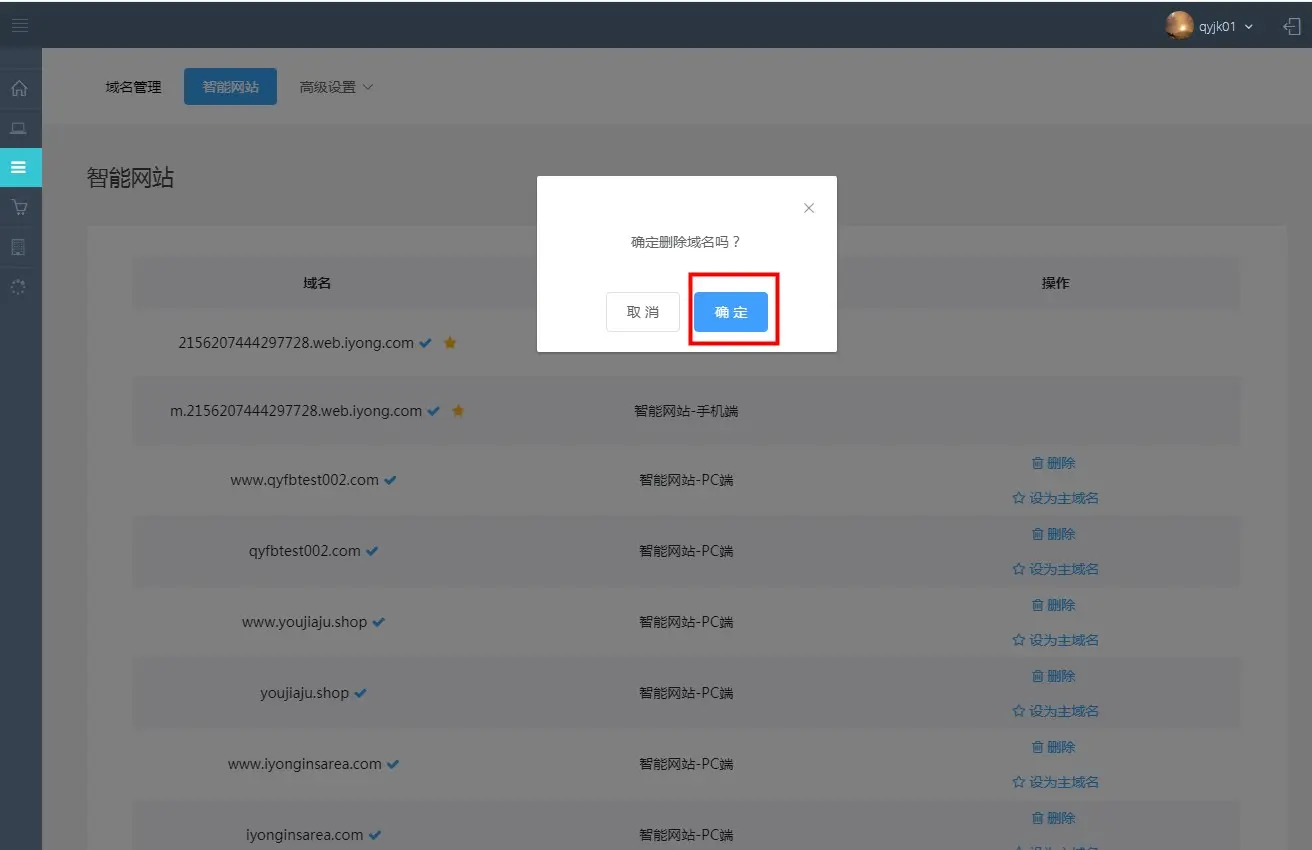
Task: Click the hamburger menu icon in top bar
Action: 20,25
